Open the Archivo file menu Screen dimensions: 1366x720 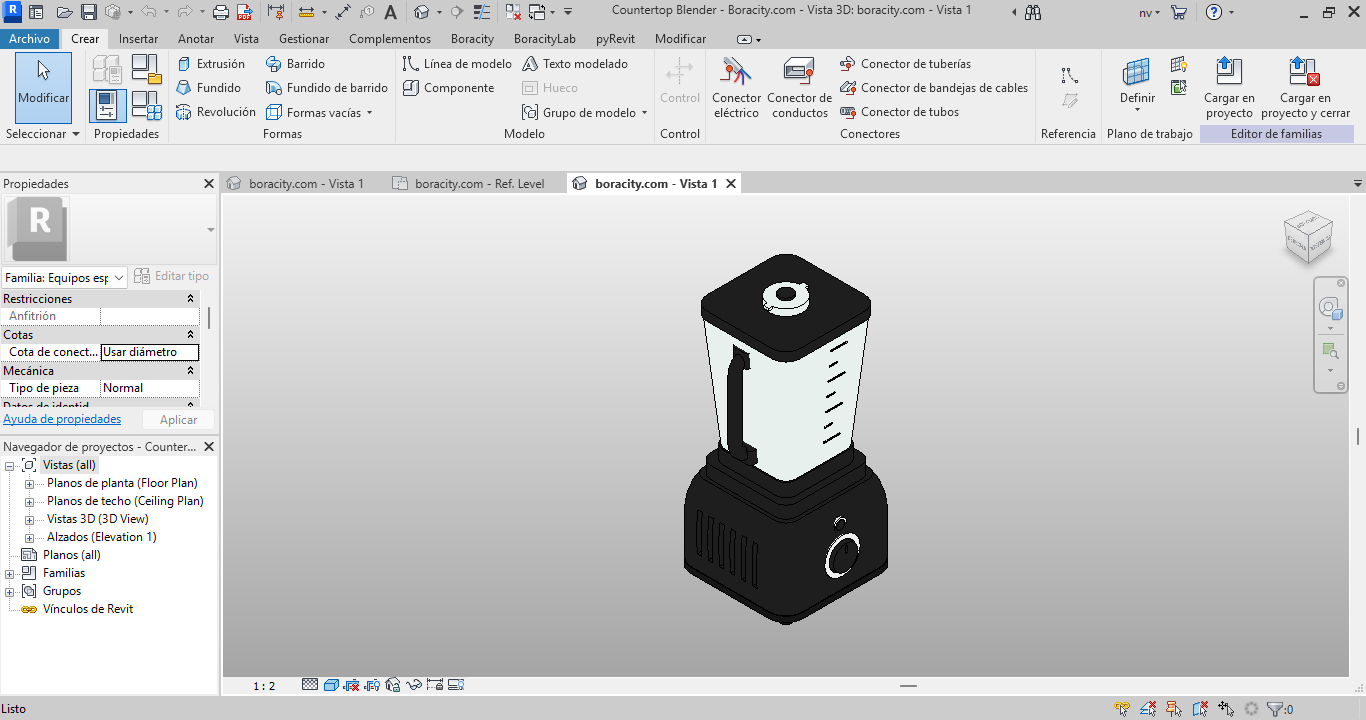click(x=30, y=39)
